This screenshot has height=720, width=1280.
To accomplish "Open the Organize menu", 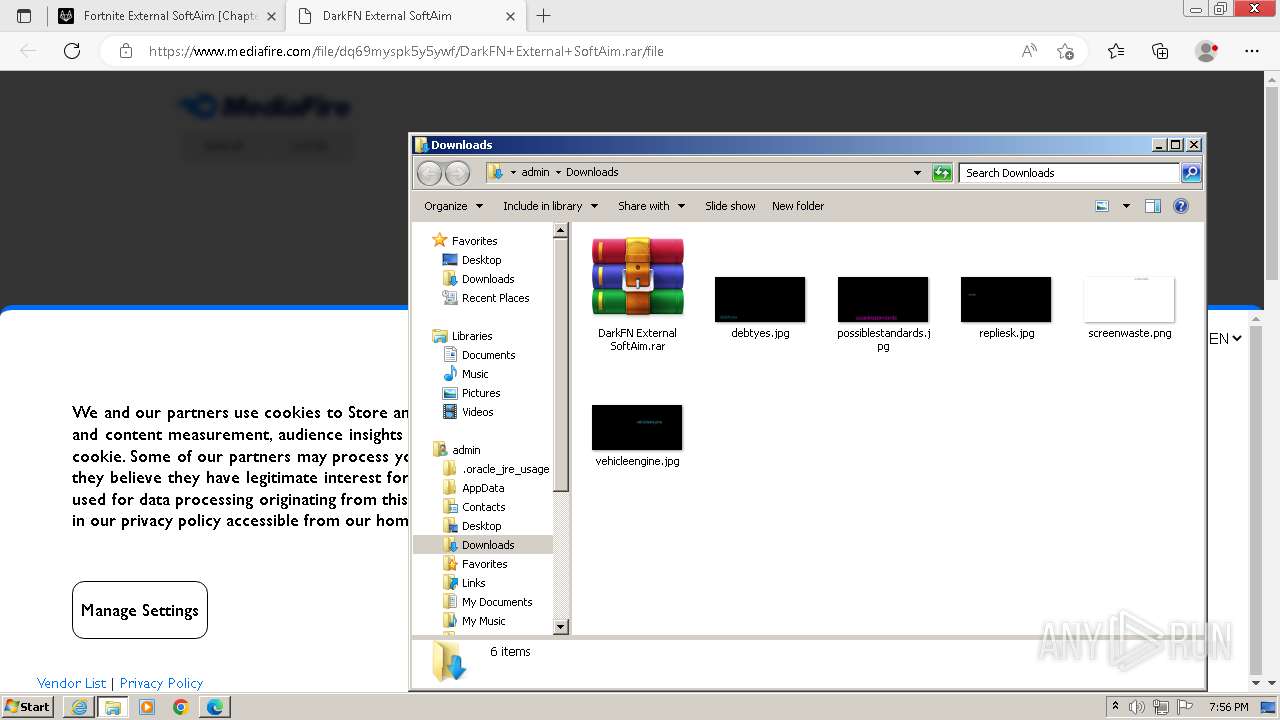I will [453, 206].
